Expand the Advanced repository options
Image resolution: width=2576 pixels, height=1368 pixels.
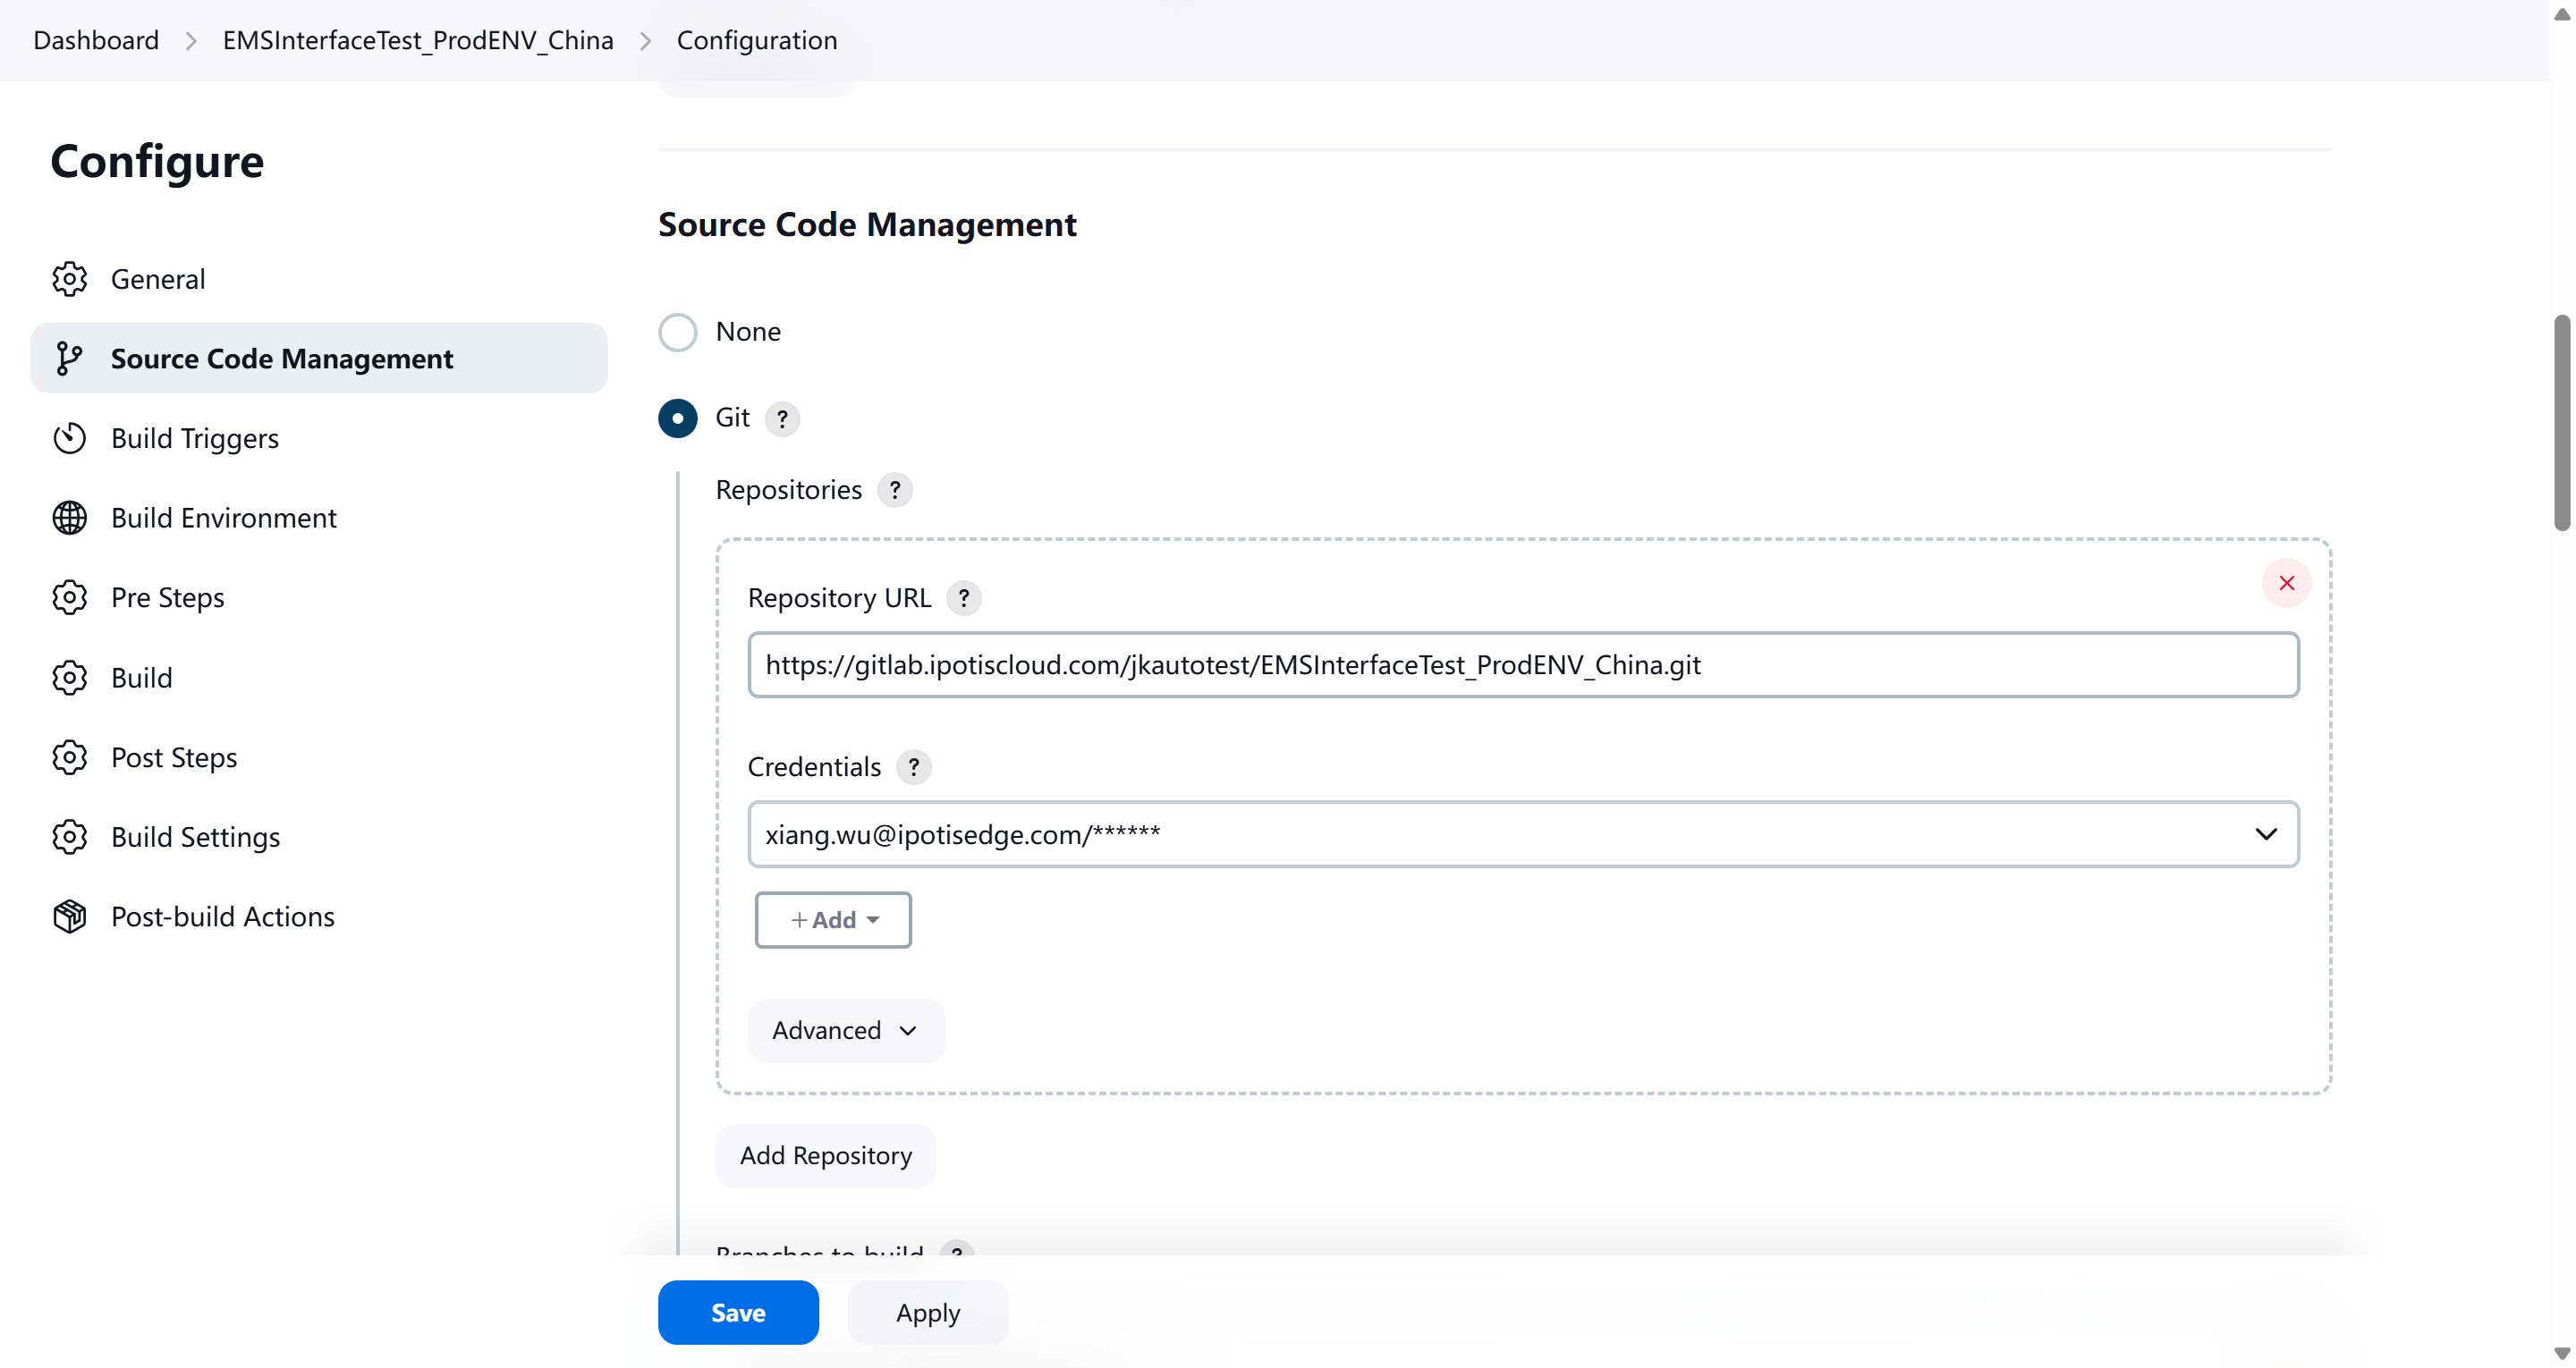tap(845, 1030)
